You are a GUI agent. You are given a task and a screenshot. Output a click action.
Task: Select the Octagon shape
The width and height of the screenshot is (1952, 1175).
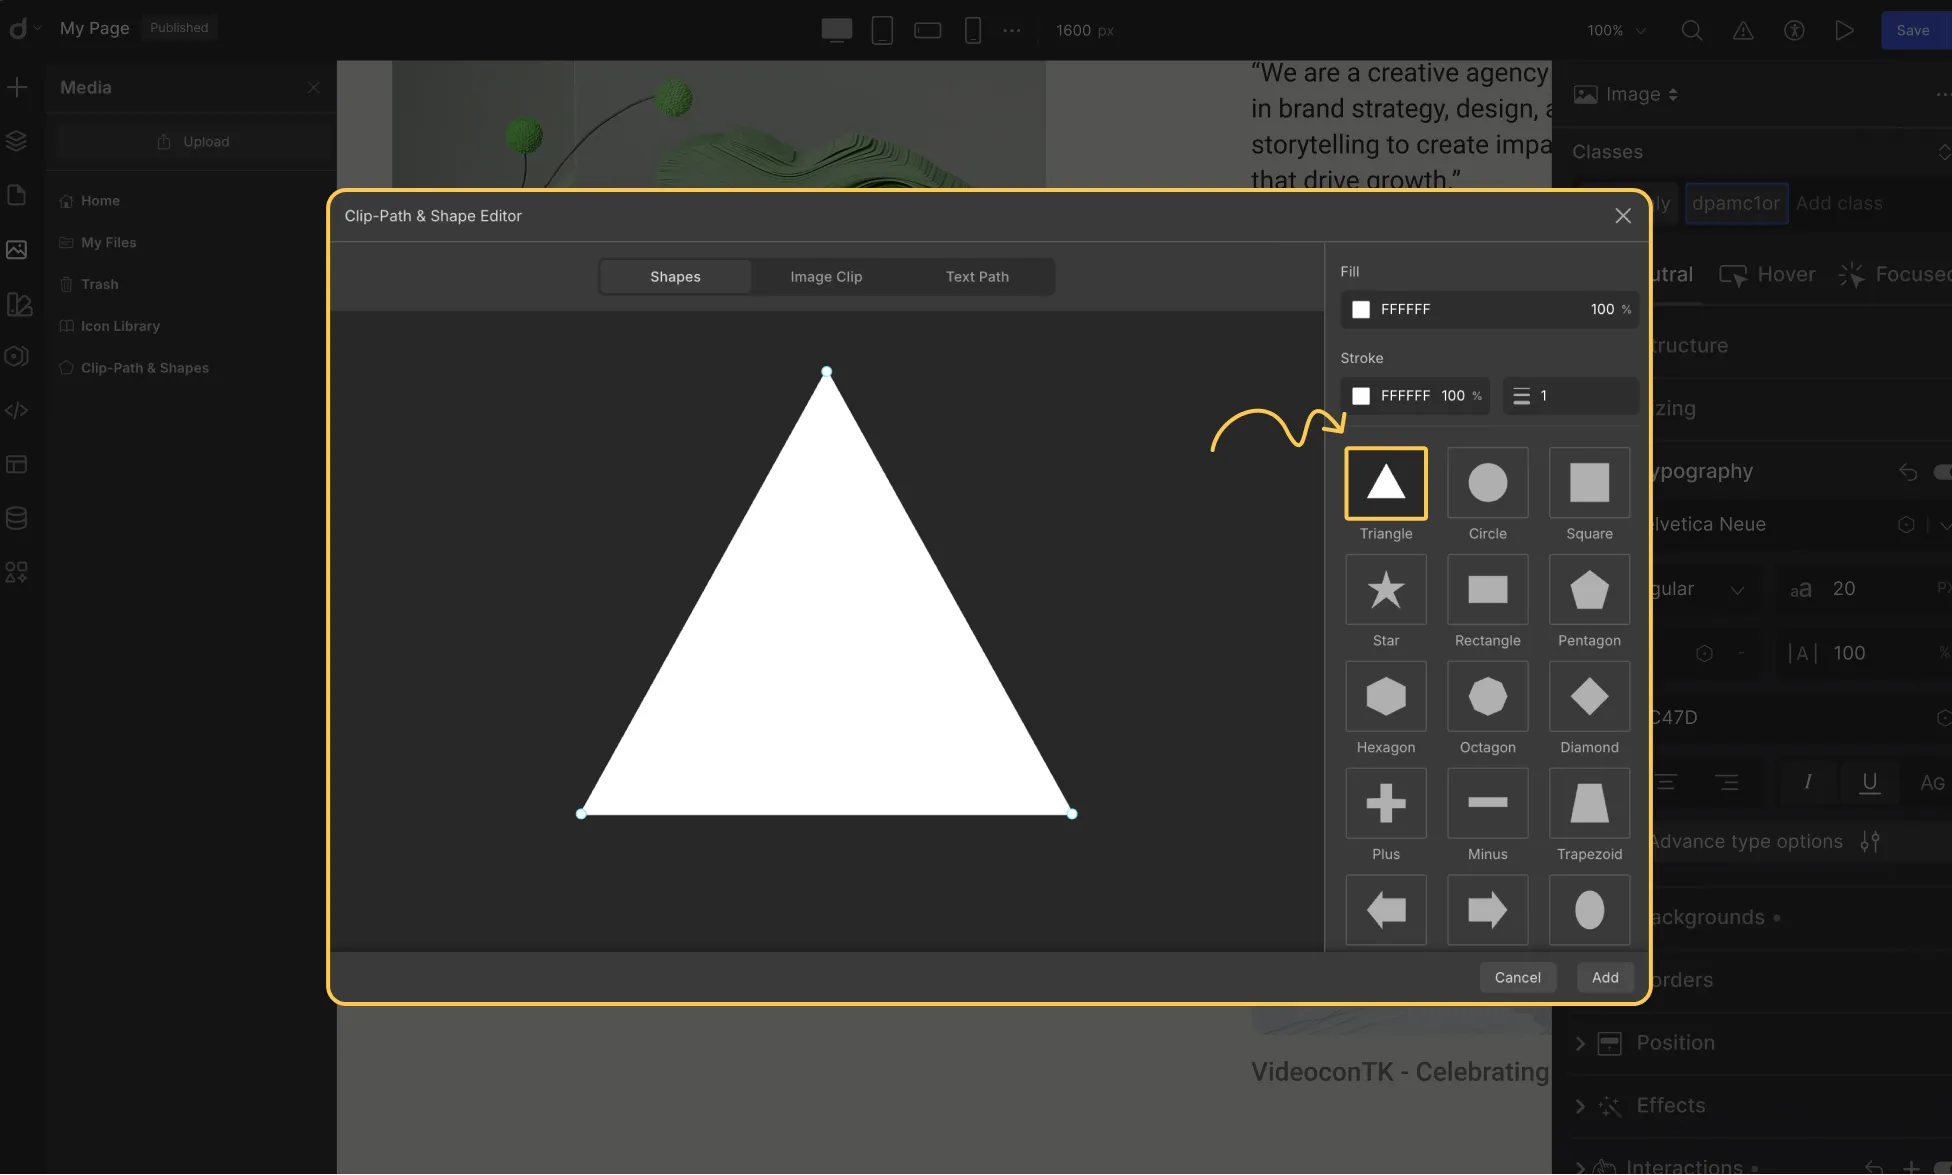click(x=1487, y=697)
